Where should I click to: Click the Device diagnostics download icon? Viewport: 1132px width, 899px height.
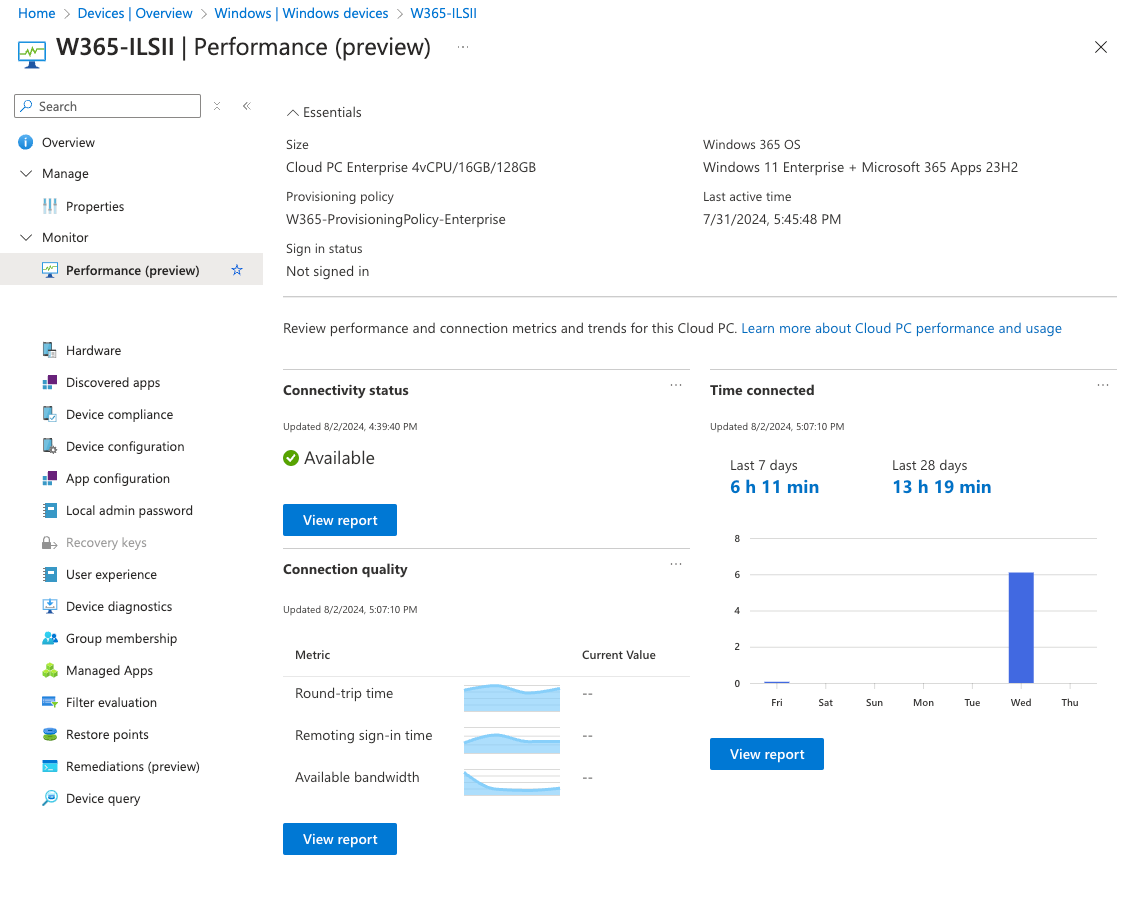click(50, 607)
